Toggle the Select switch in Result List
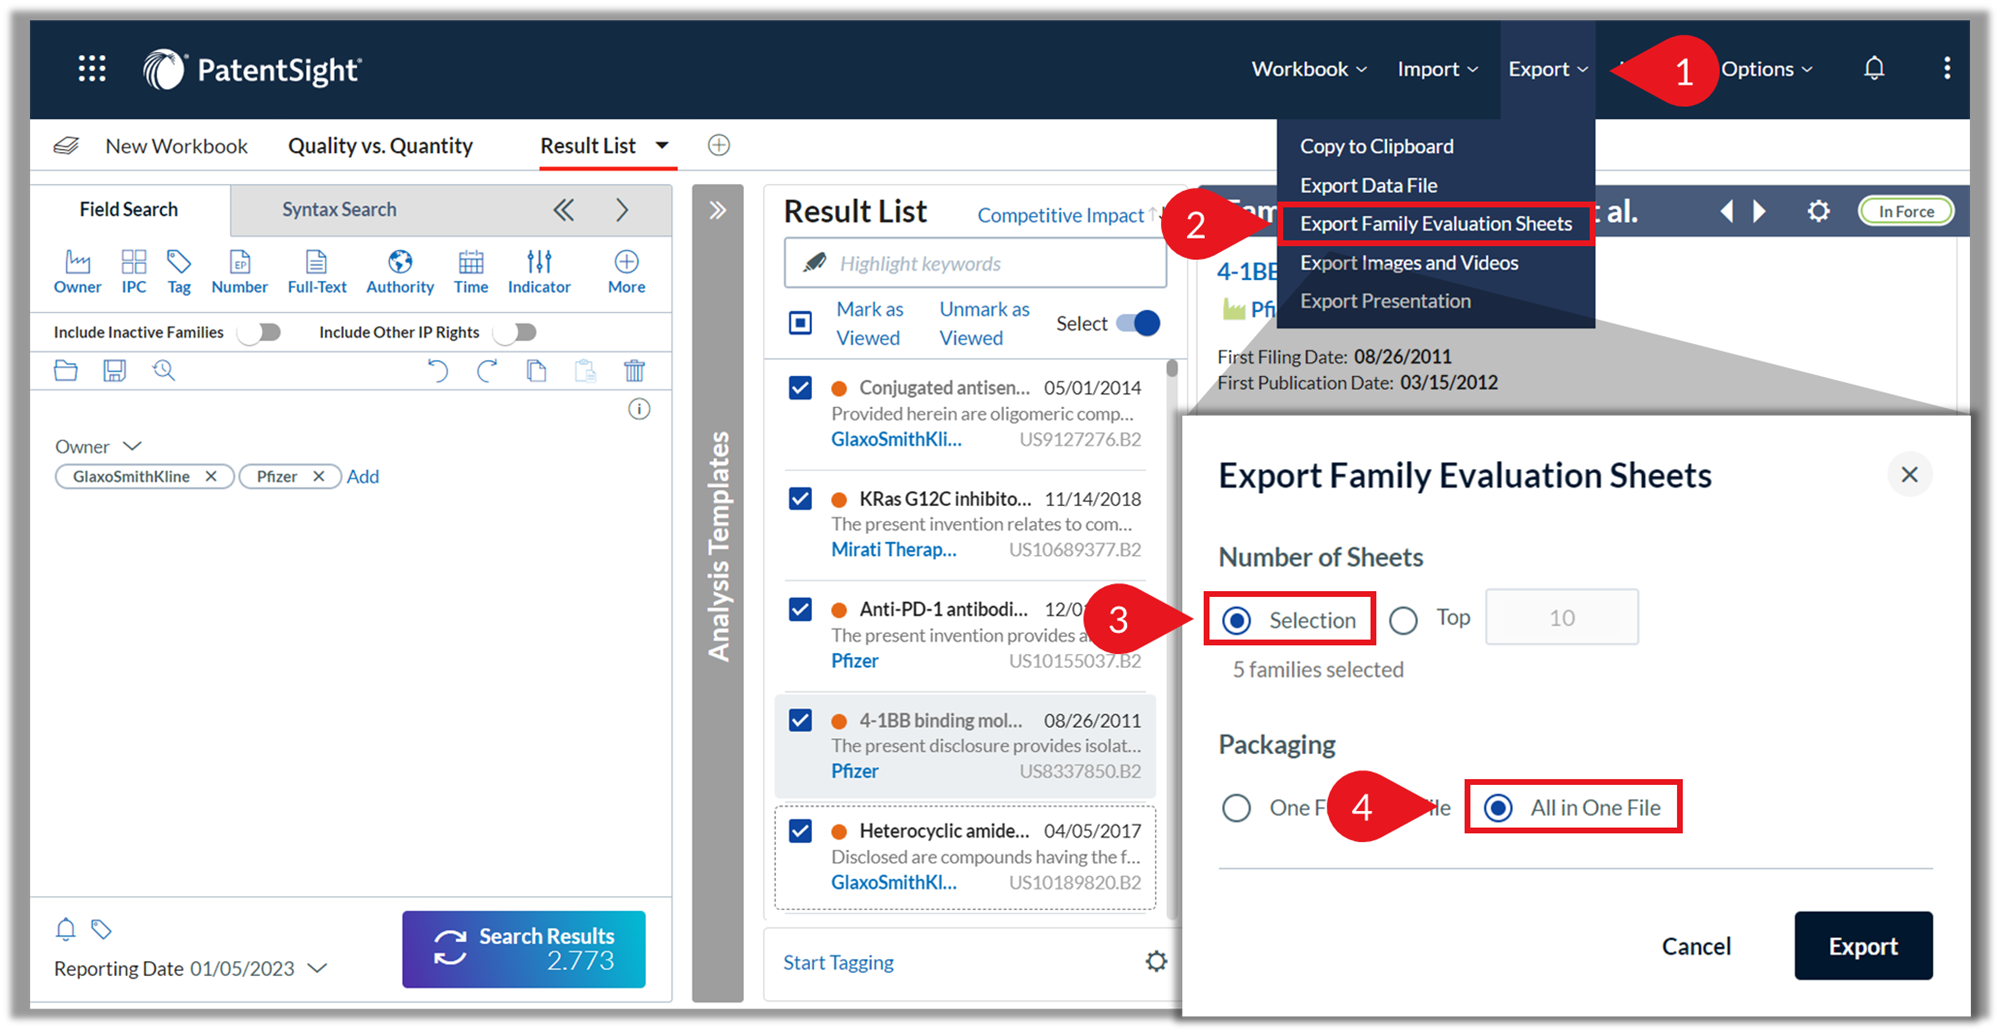Screen dimensions: 2000x1033 click(1138, 323)
